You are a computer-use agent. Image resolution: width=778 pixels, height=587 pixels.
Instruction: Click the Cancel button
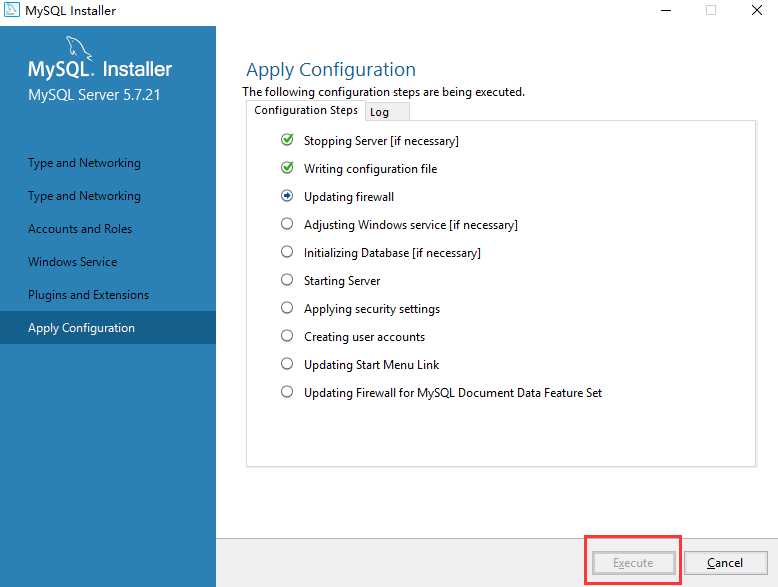[725, 563]
